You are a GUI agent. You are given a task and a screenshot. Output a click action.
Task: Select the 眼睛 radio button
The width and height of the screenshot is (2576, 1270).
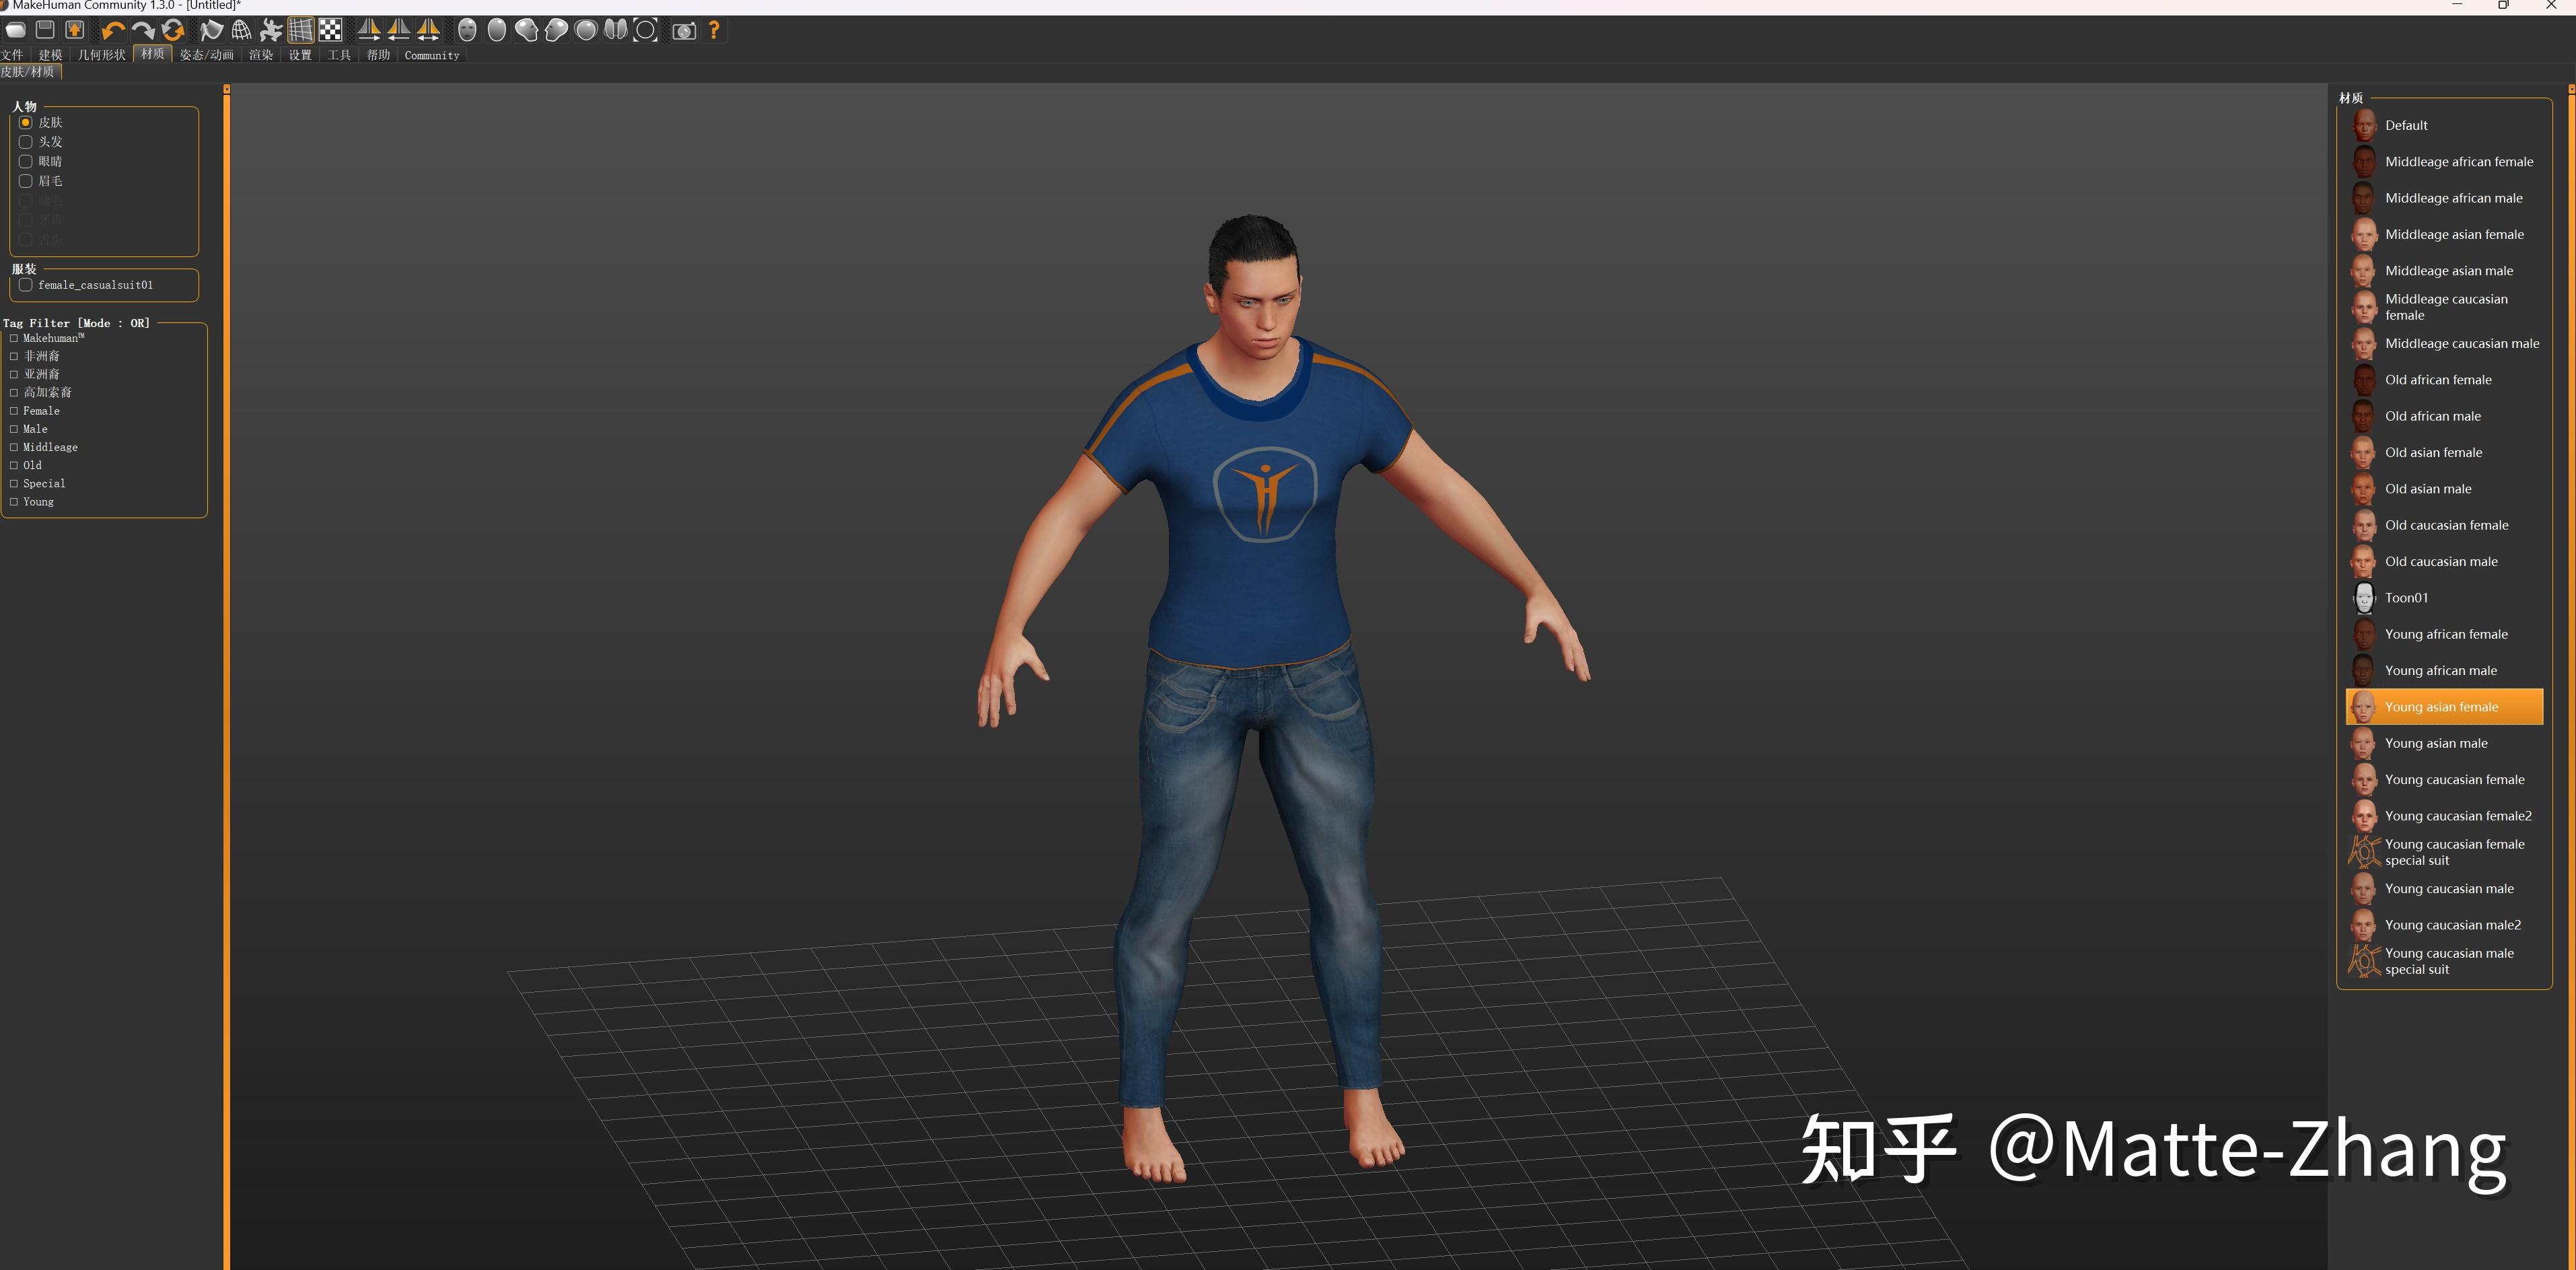26,161
